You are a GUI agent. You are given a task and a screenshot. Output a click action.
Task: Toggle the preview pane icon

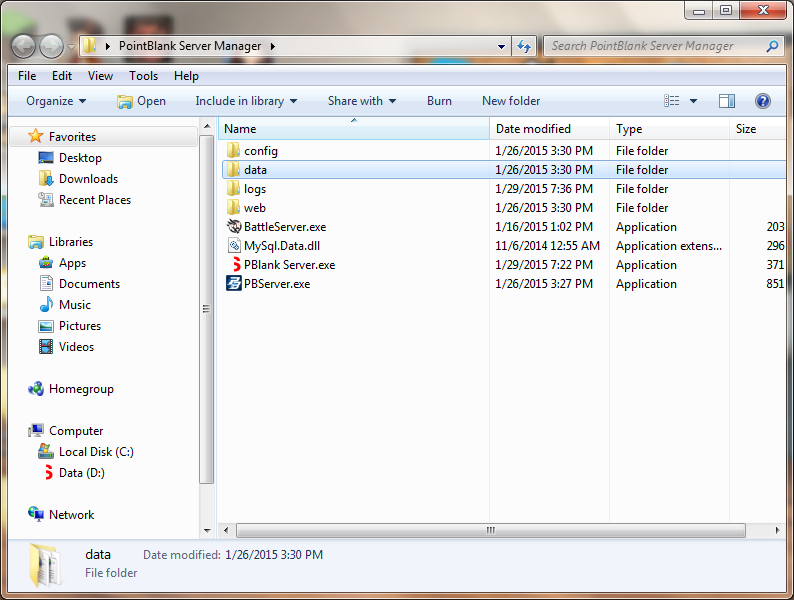pos(727,101)
